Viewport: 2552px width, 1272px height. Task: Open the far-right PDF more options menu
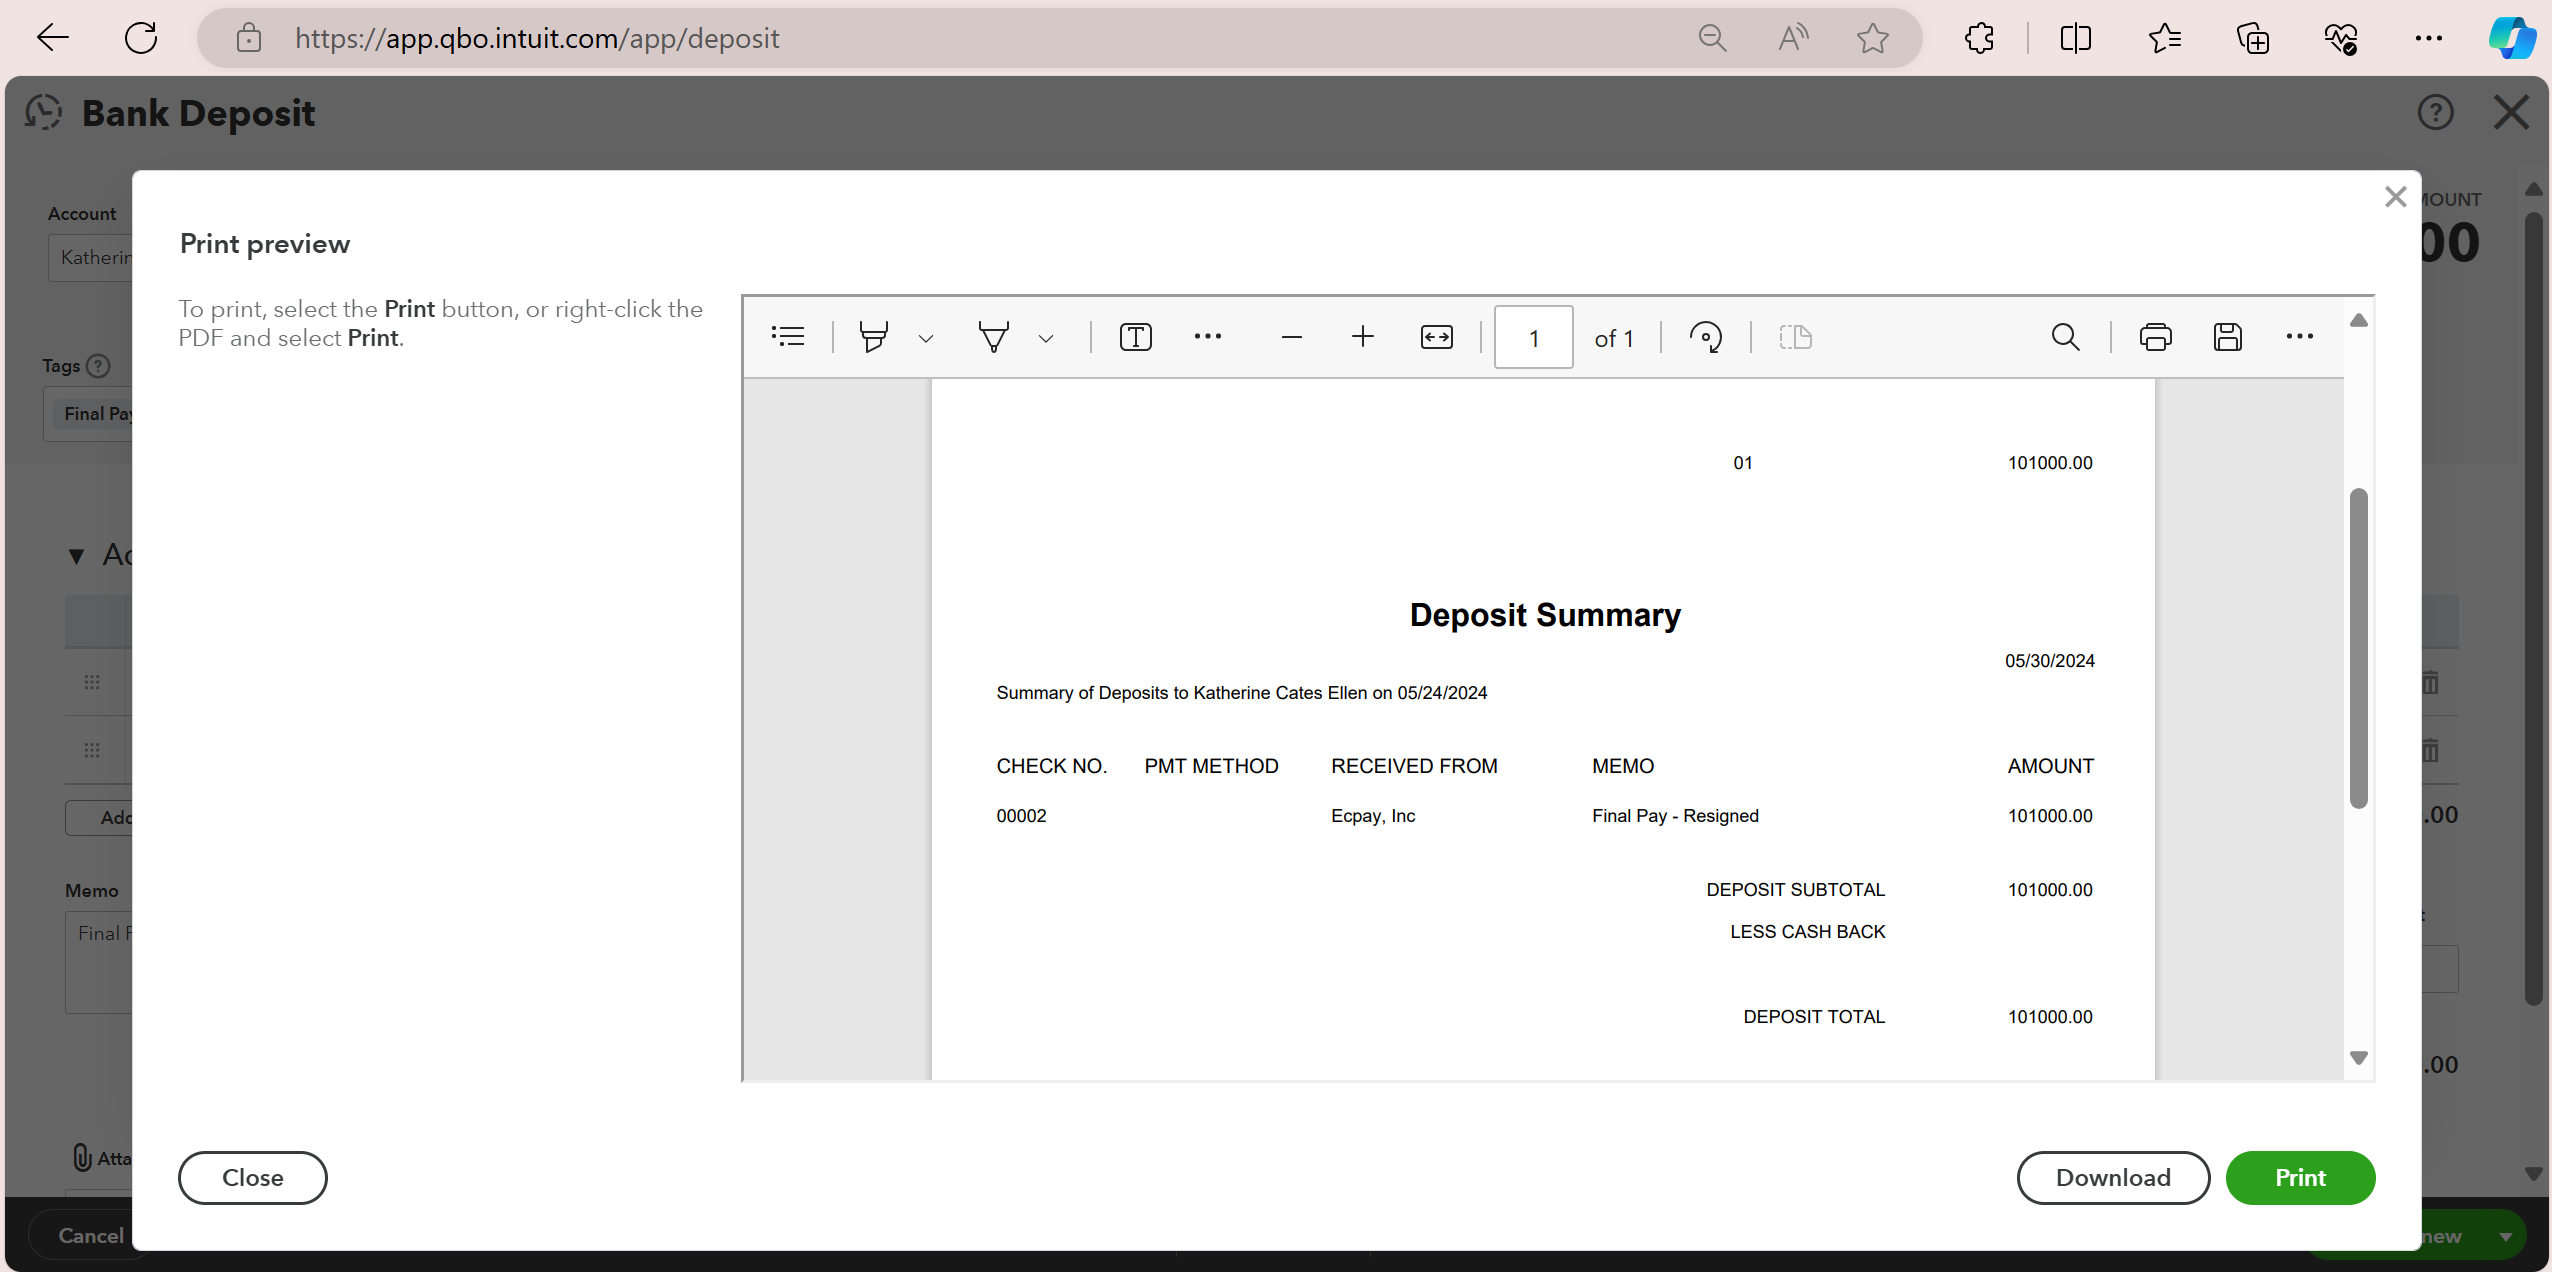pyautogui.click(x=2299, y=337)
